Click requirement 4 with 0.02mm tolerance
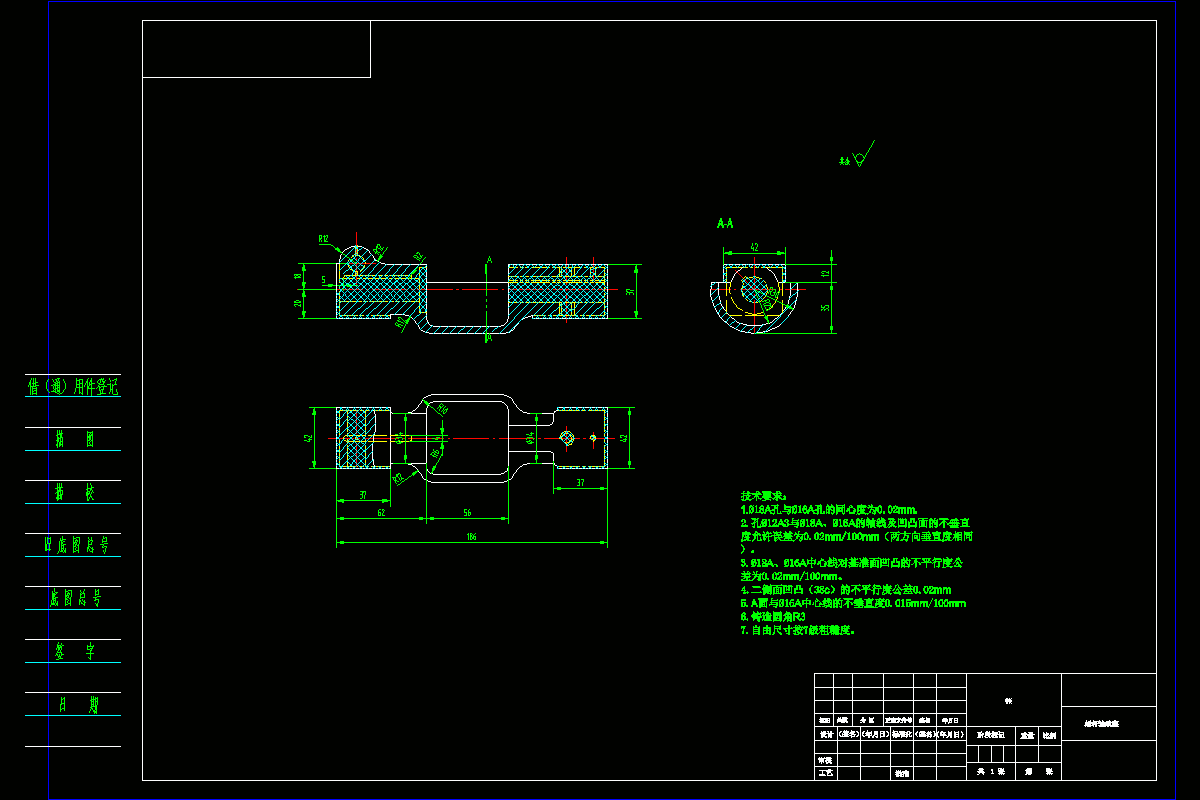Image resolution: width=1200 pixels, height=800 pixels. click(845, 590)
